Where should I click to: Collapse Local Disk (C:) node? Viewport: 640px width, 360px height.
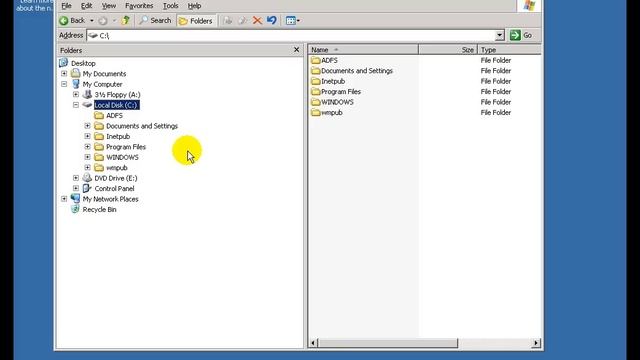point(76,105)
